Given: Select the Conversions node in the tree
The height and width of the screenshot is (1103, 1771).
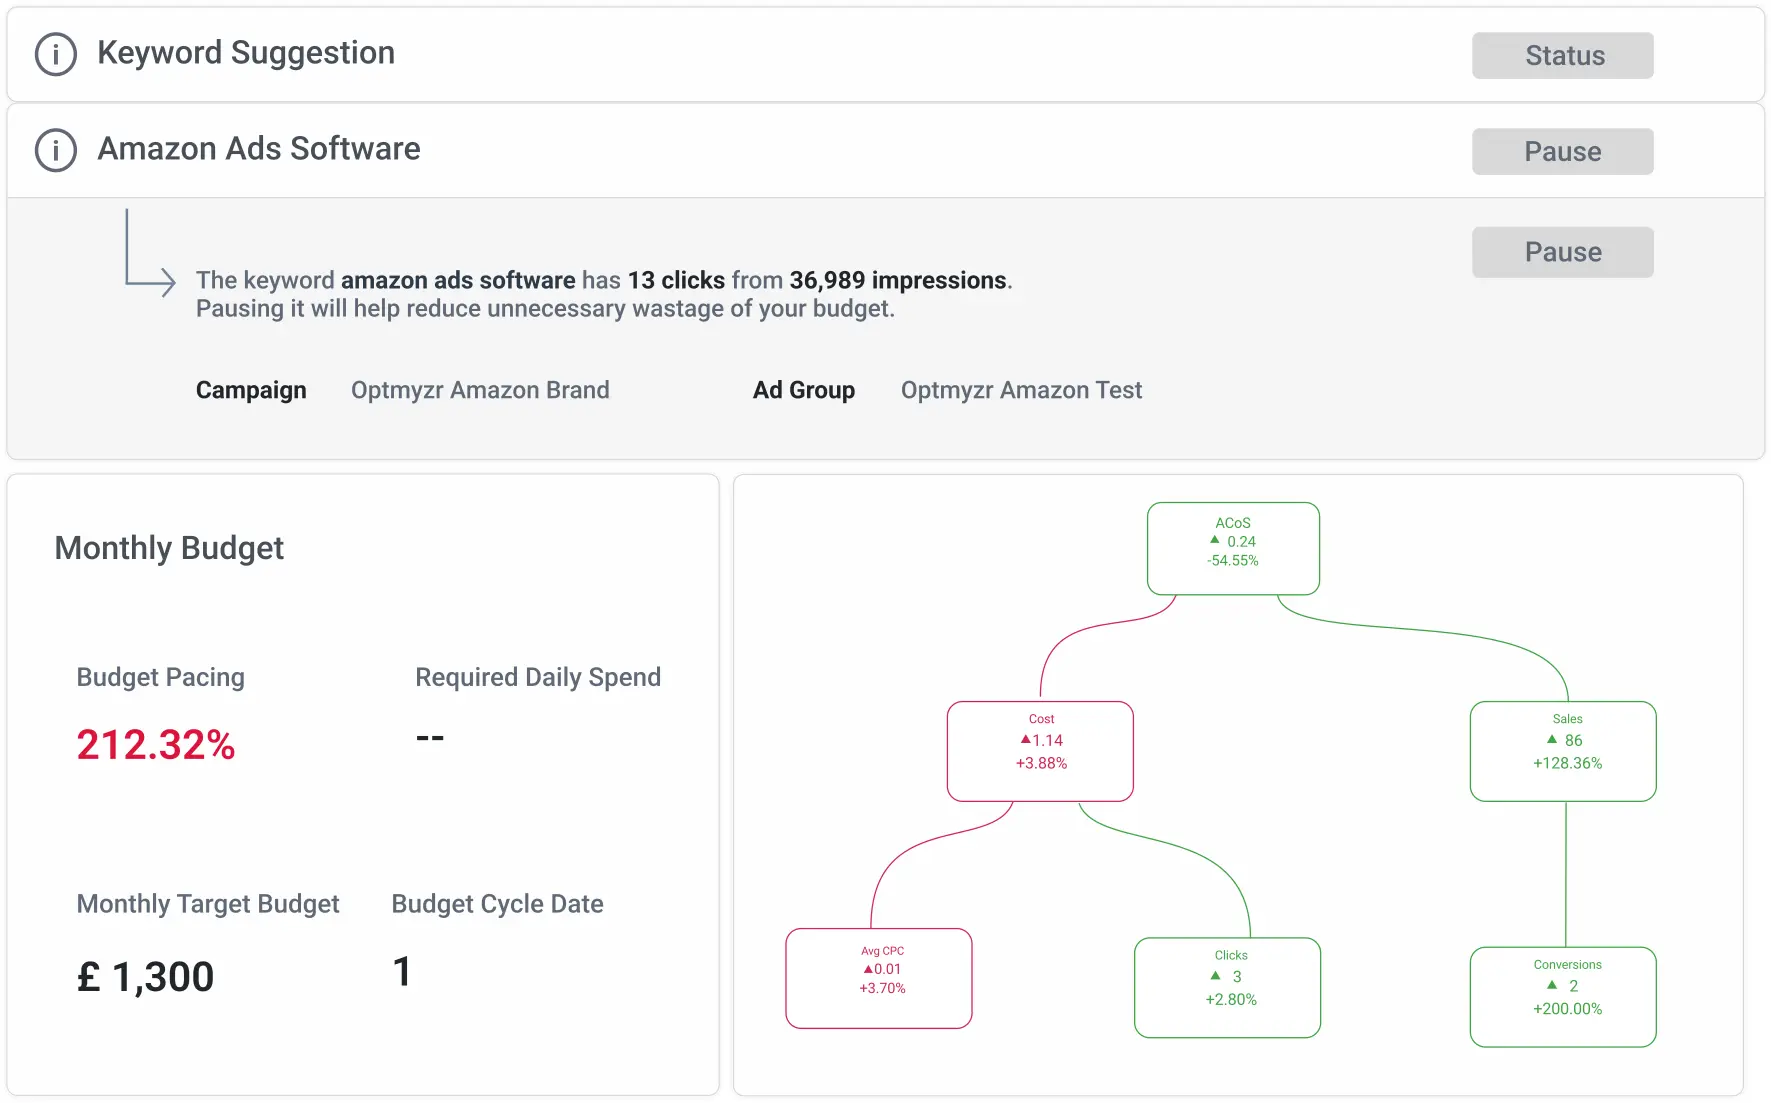Looking at the screenshot, I should (x=1563, y=996).
